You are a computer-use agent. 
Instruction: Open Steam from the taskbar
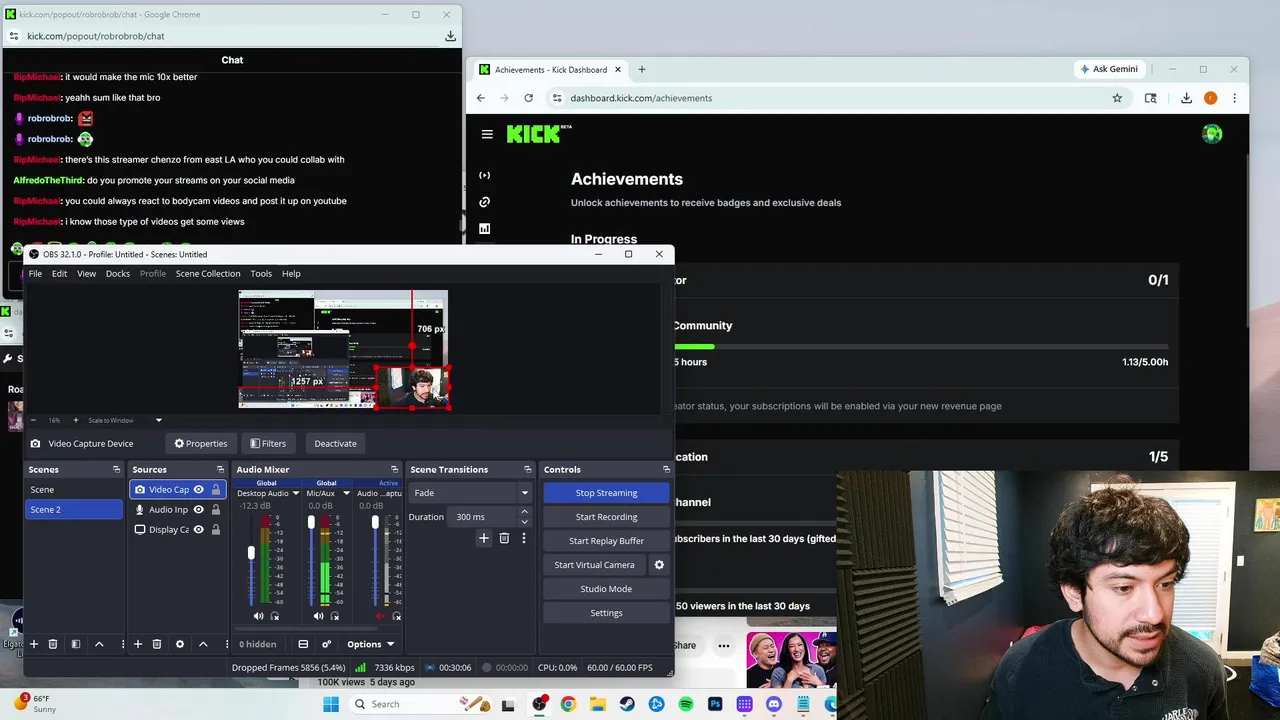[627, 704]
